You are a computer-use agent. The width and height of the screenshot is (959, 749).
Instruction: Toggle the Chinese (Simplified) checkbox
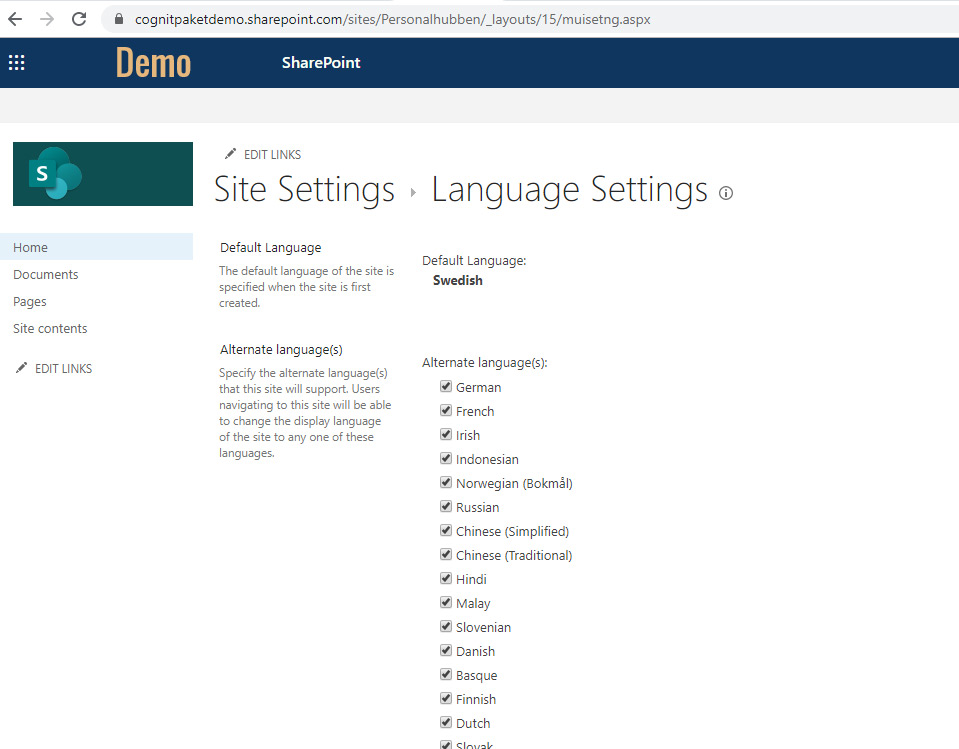(x=446, y=531)
